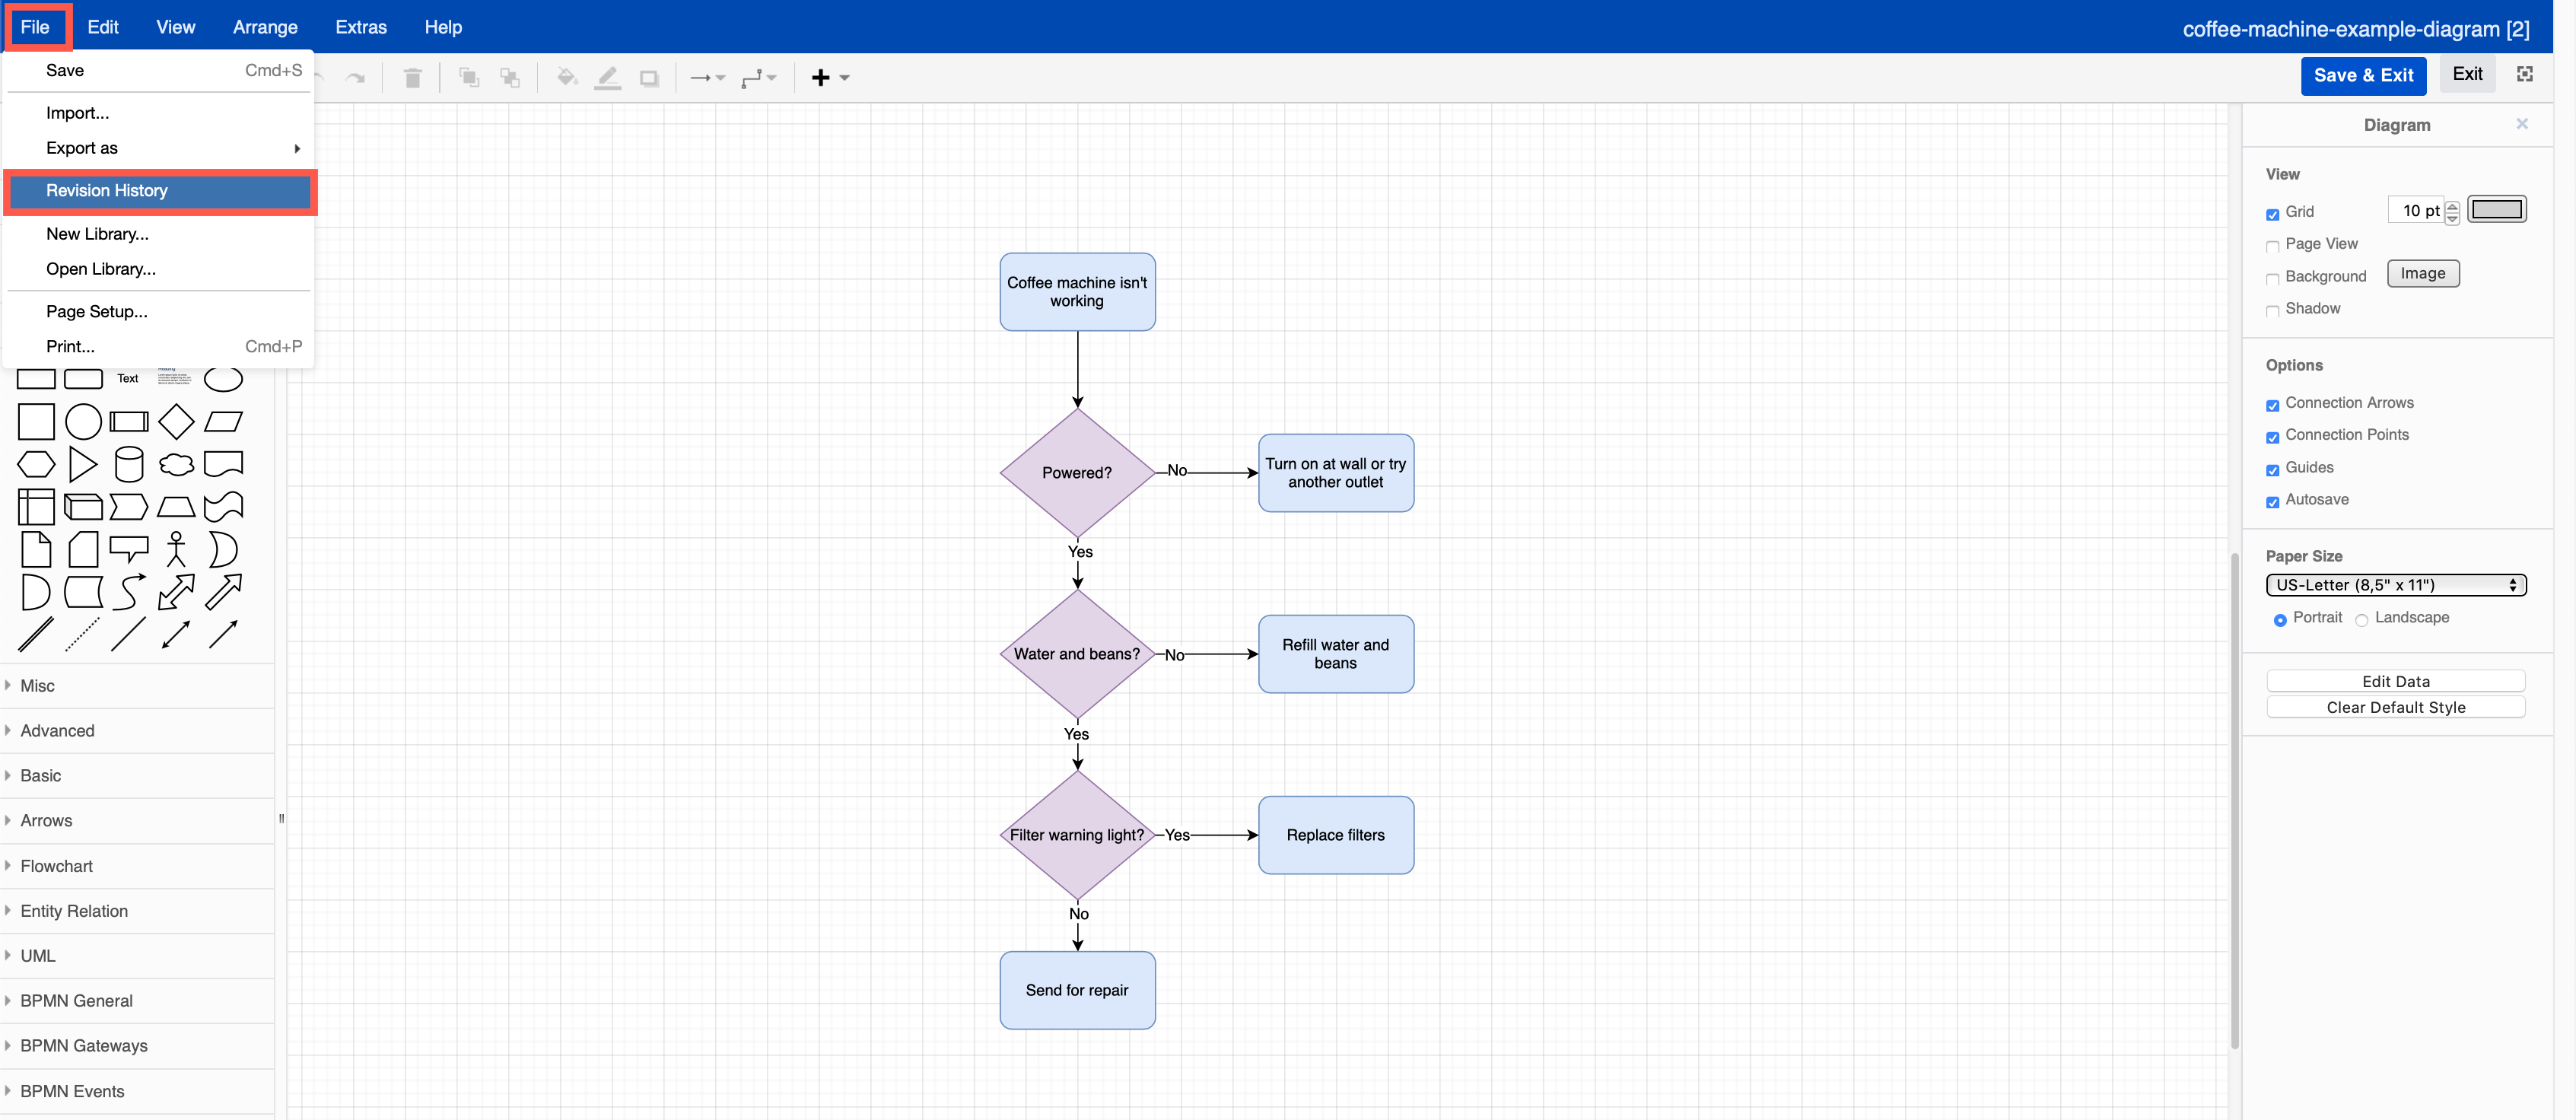The image size is (2576, 1120).
Task: Open the Fill Color tool
Action: coord(566,77)
